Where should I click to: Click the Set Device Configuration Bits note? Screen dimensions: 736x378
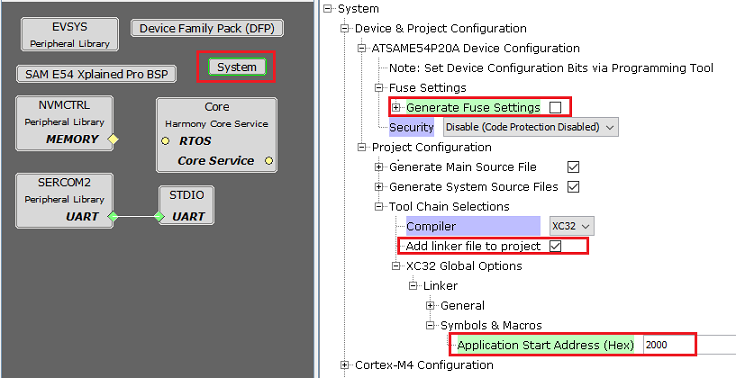(x=551, y=68)
